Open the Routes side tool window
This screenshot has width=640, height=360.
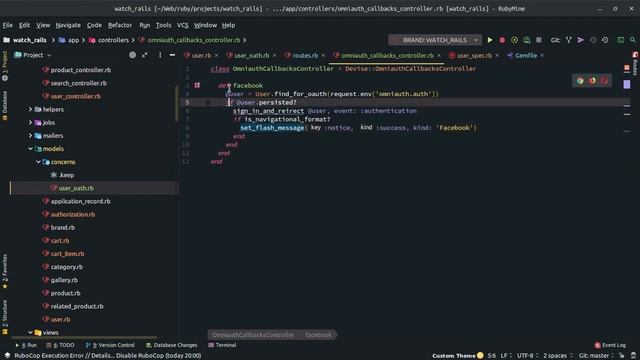(x=635, y=63)
